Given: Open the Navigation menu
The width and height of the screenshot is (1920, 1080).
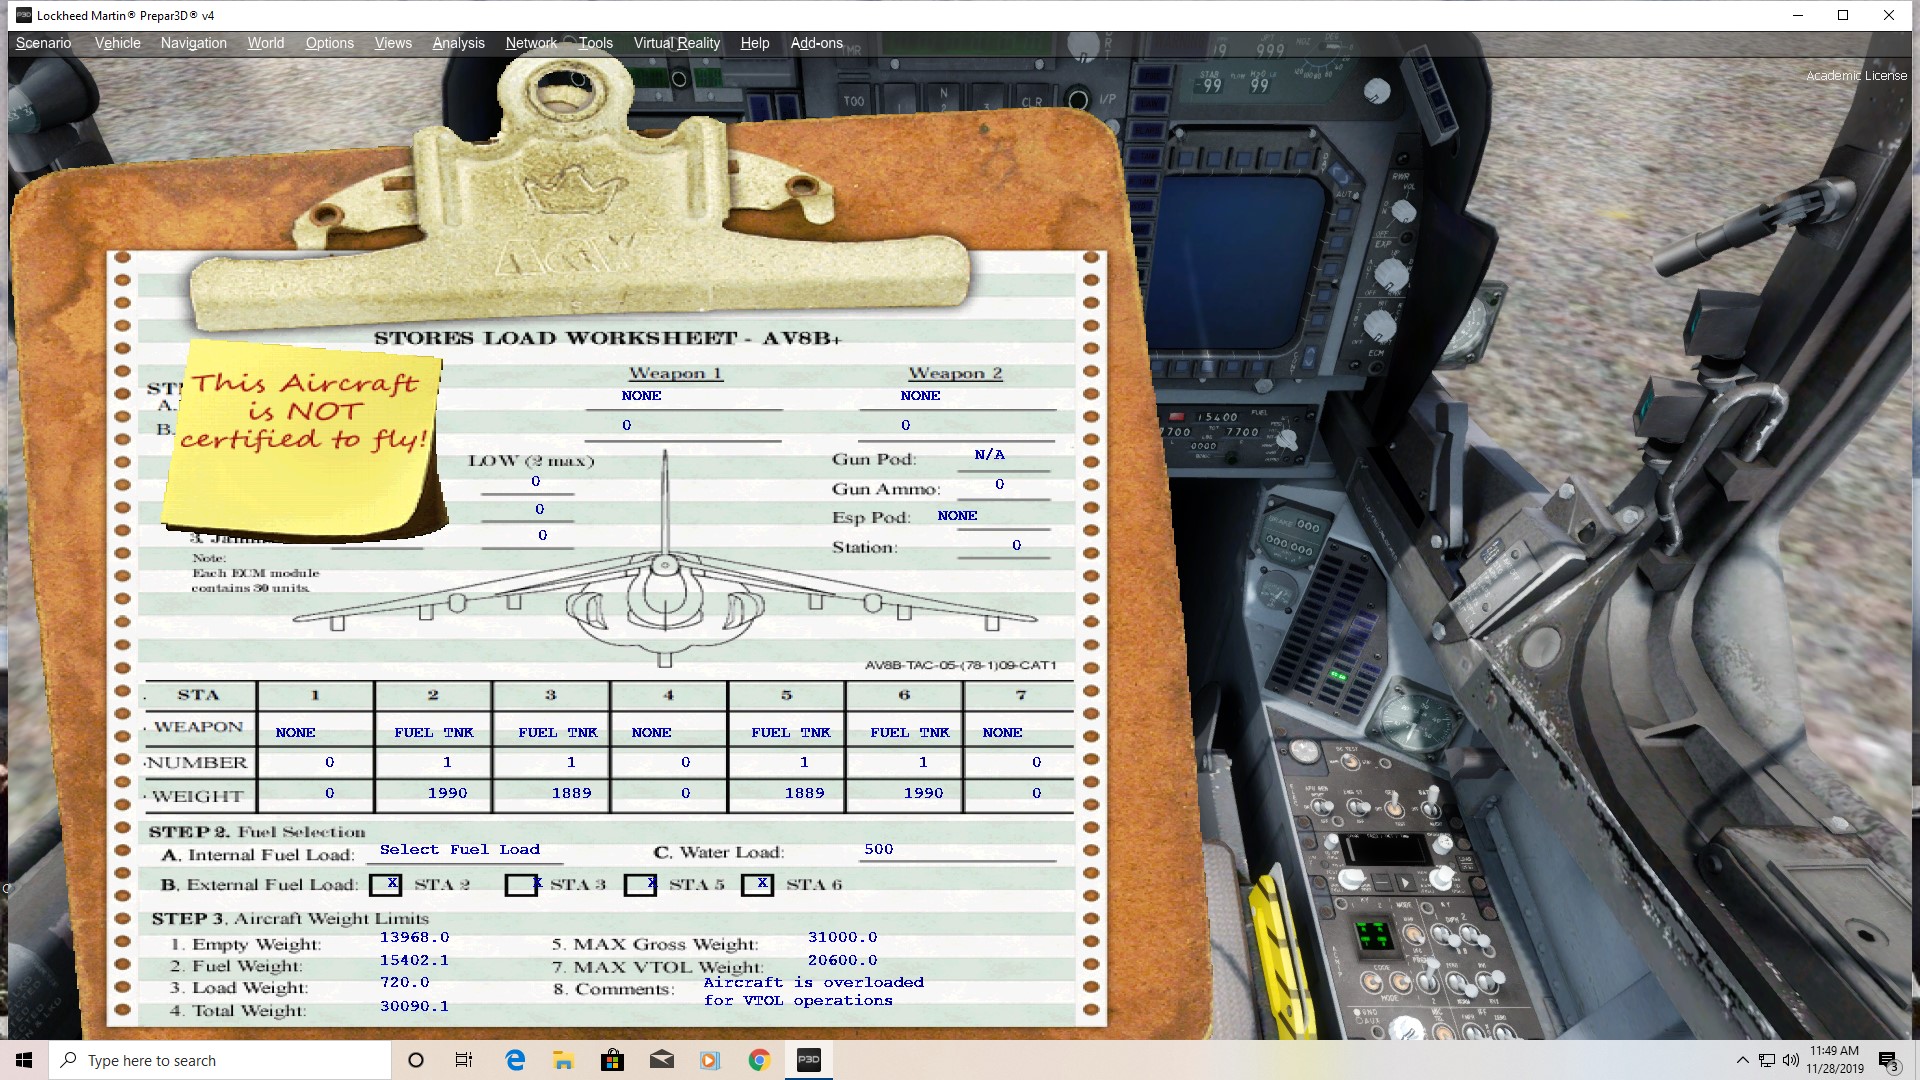Looking at the screenshot, I should (193, 43).
